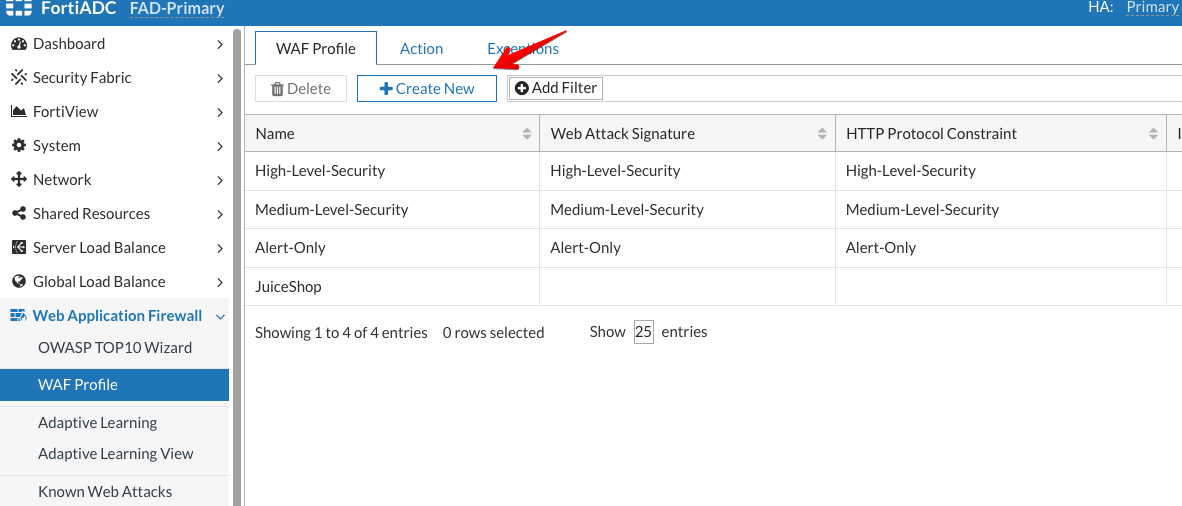Click the entries-per-page field showing 25
The width and height of the screenshot is (1182, 506).
643,332
